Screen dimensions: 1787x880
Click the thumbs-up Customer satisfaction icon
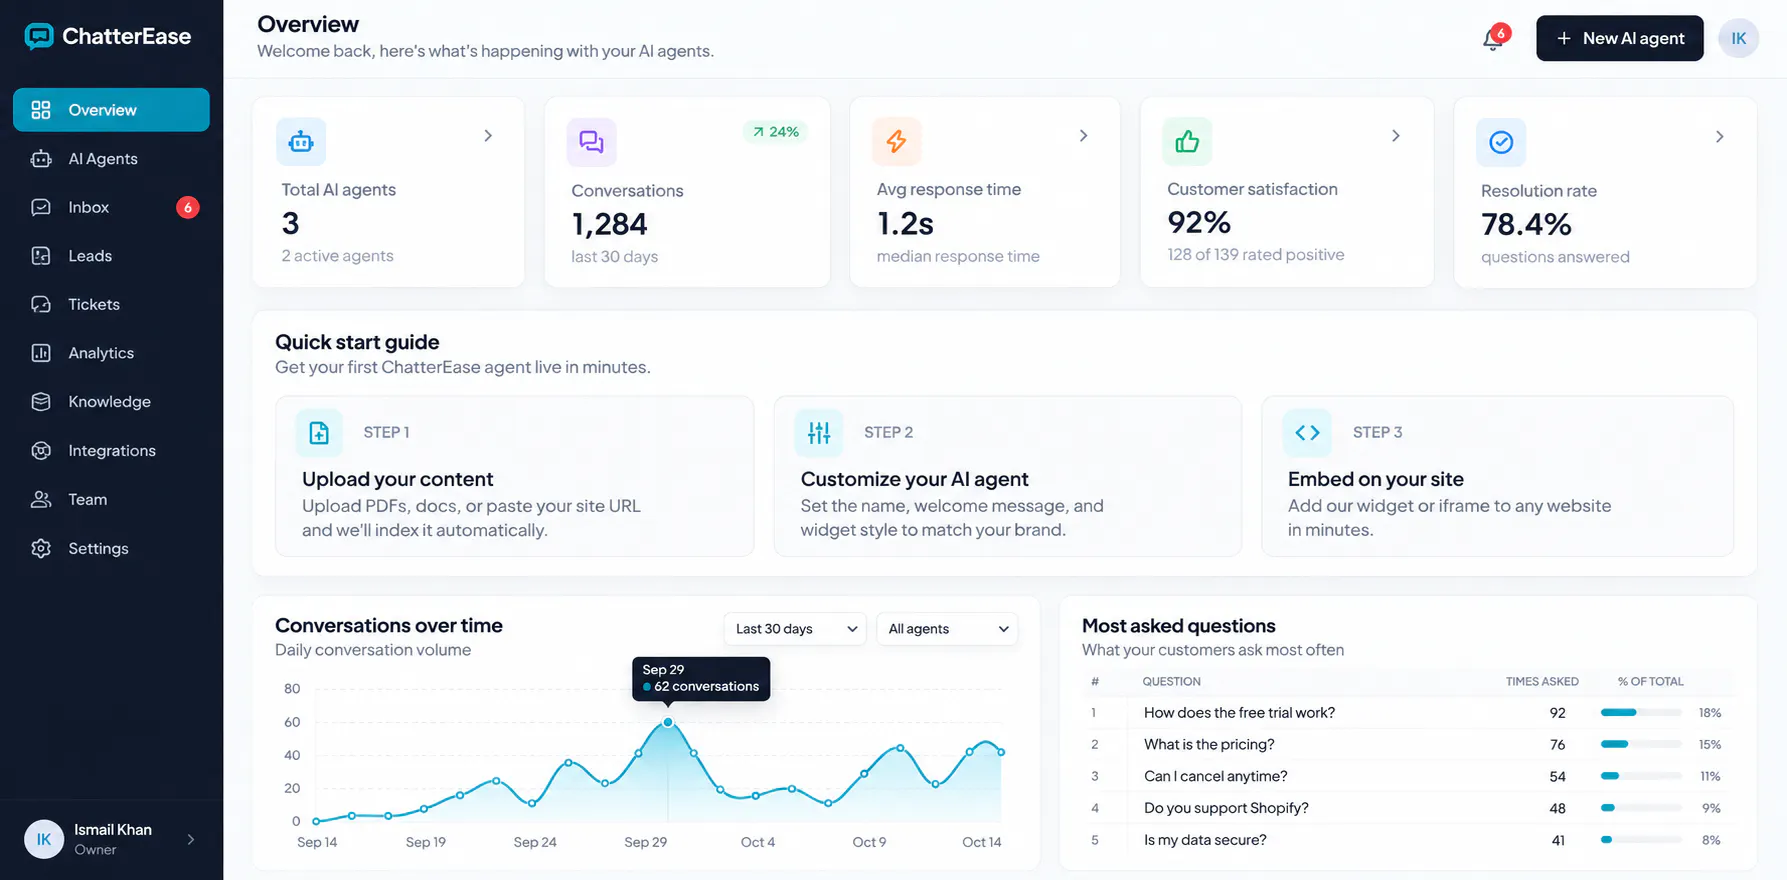pos(1187,141)
